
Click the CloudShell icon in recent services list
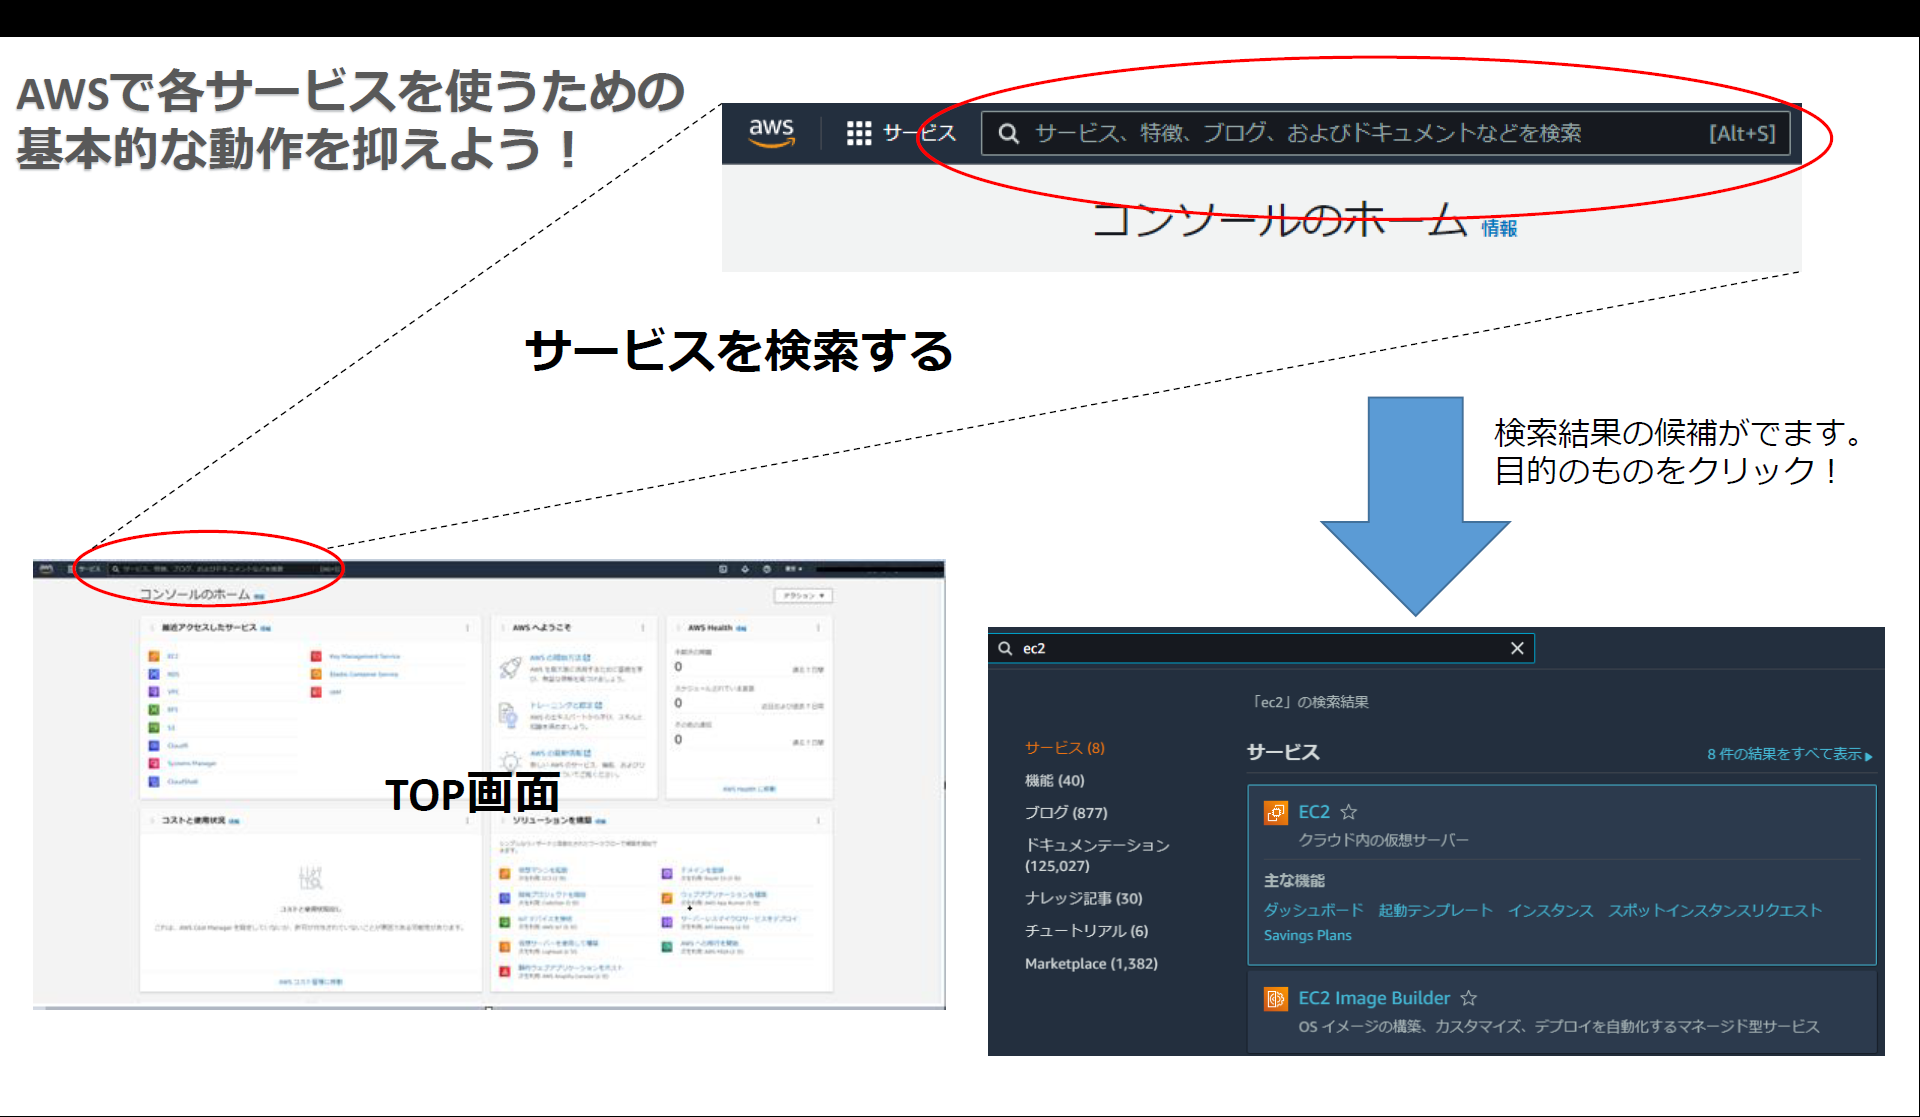pos(154,782)
